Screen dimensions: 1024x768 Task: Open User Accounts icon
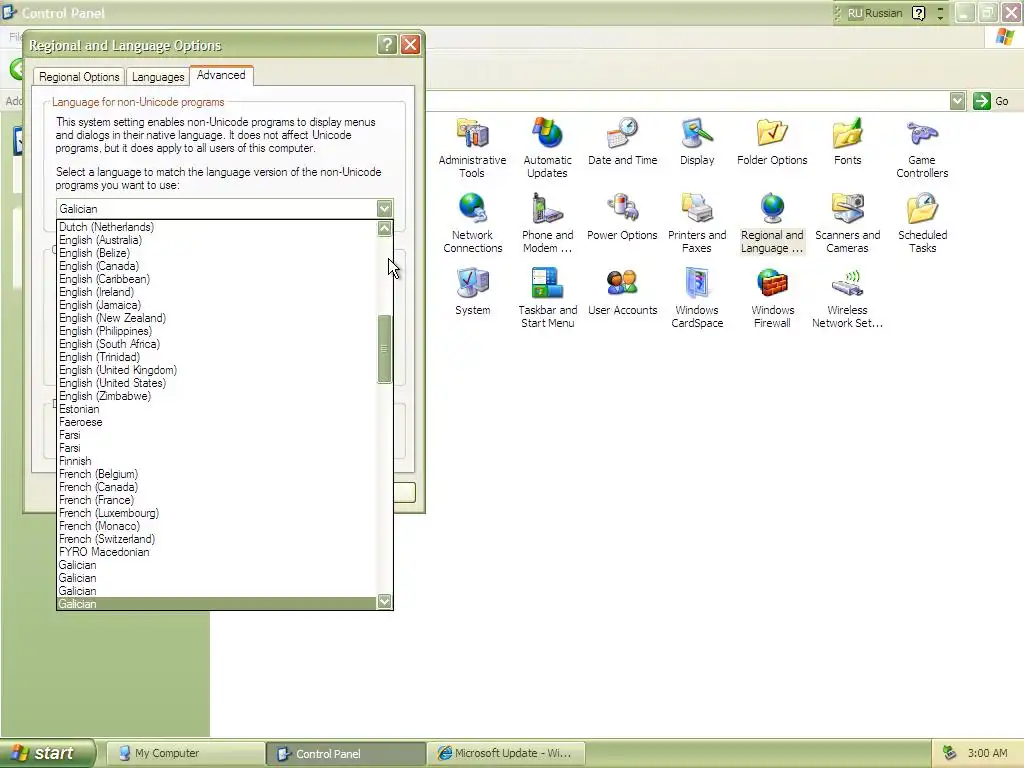click(622, 292)
